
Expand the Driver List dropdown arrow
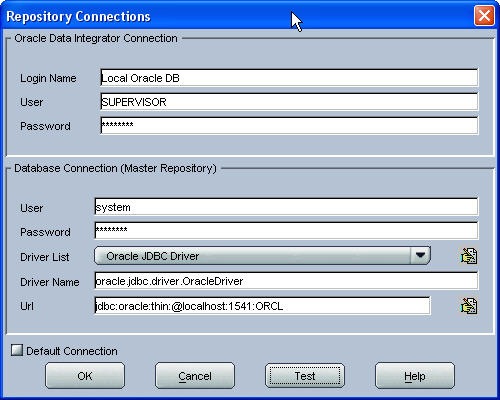pyautogui.click(x=420, y=256)
